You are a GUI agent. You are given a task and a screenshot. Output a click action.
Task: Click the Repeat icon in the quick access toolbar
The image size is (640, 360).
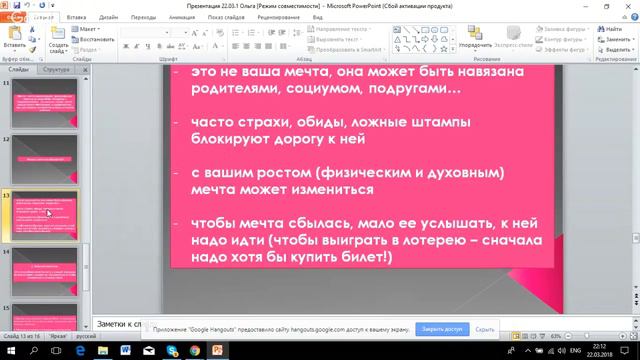pyautogui.click(x=42, y=5)
